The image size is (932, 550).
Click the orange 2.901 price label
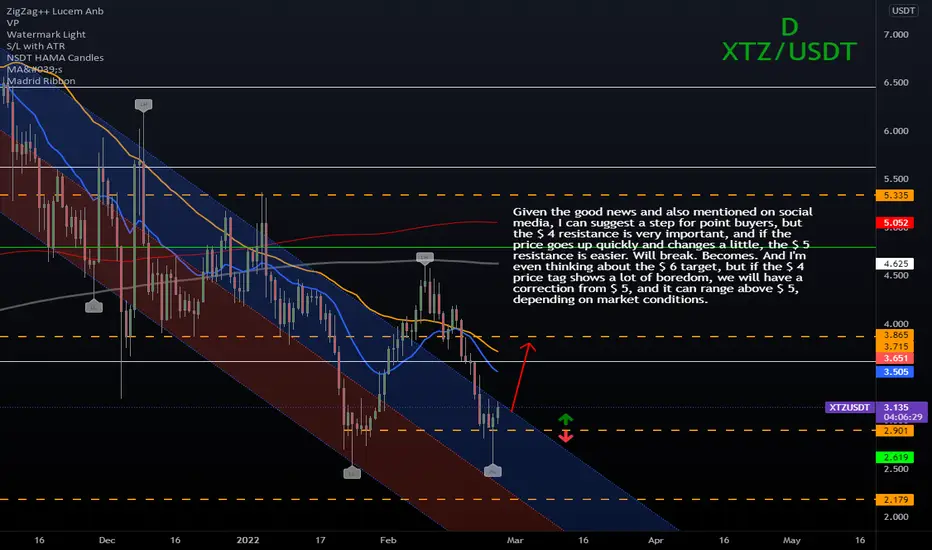coord(895,430)
